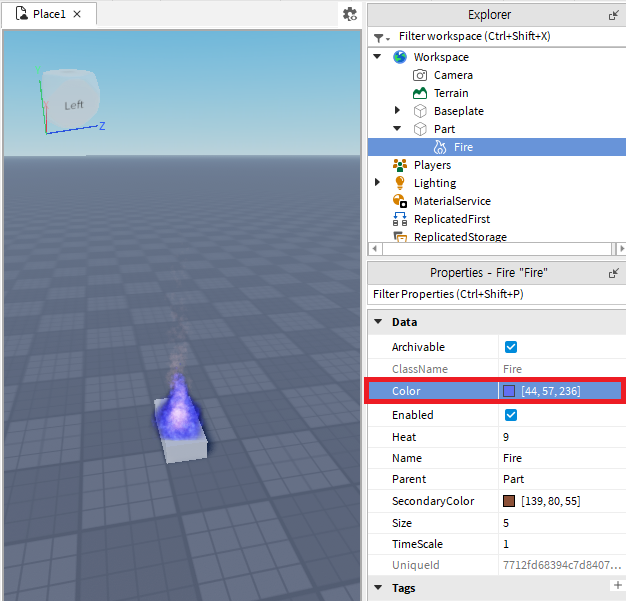Click Explorer horizontal scrollbar left arrow
Viewport: 626px width, 601px height.
tap(374, 248)
